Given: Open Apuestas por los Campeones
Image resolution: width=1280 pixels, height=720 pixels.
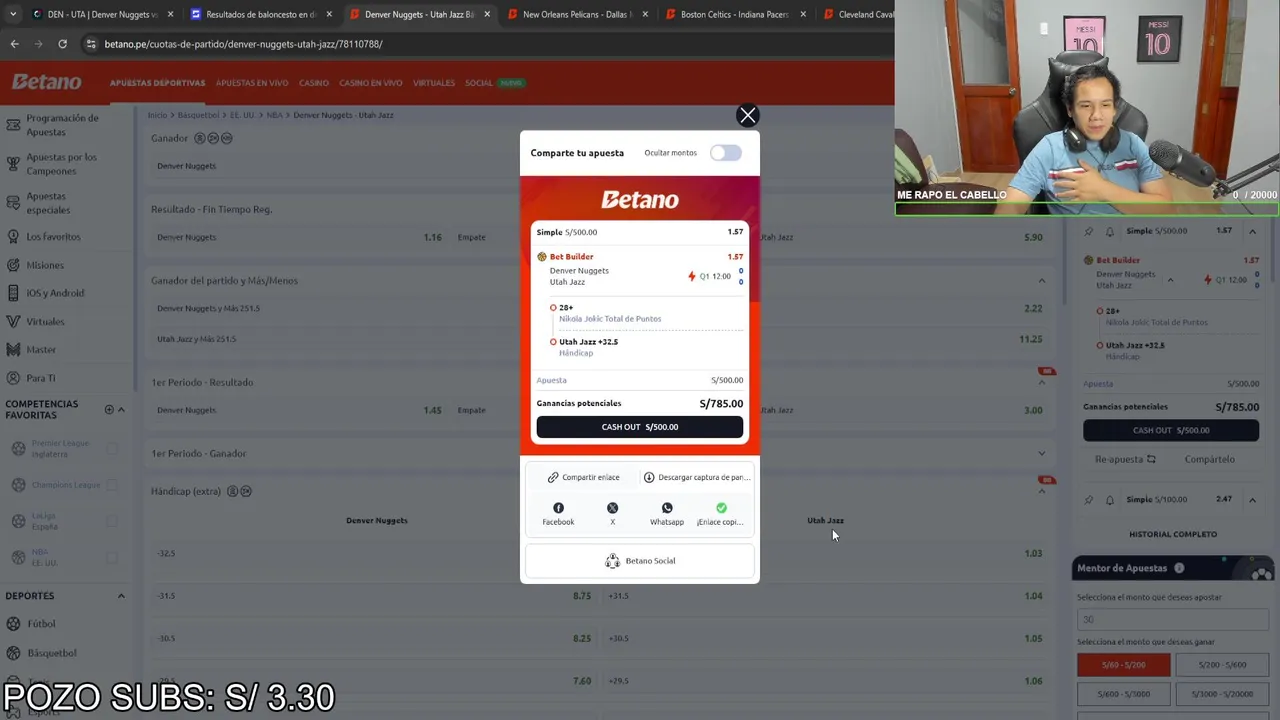Looking at the screenshot, I should pos(62,164).
